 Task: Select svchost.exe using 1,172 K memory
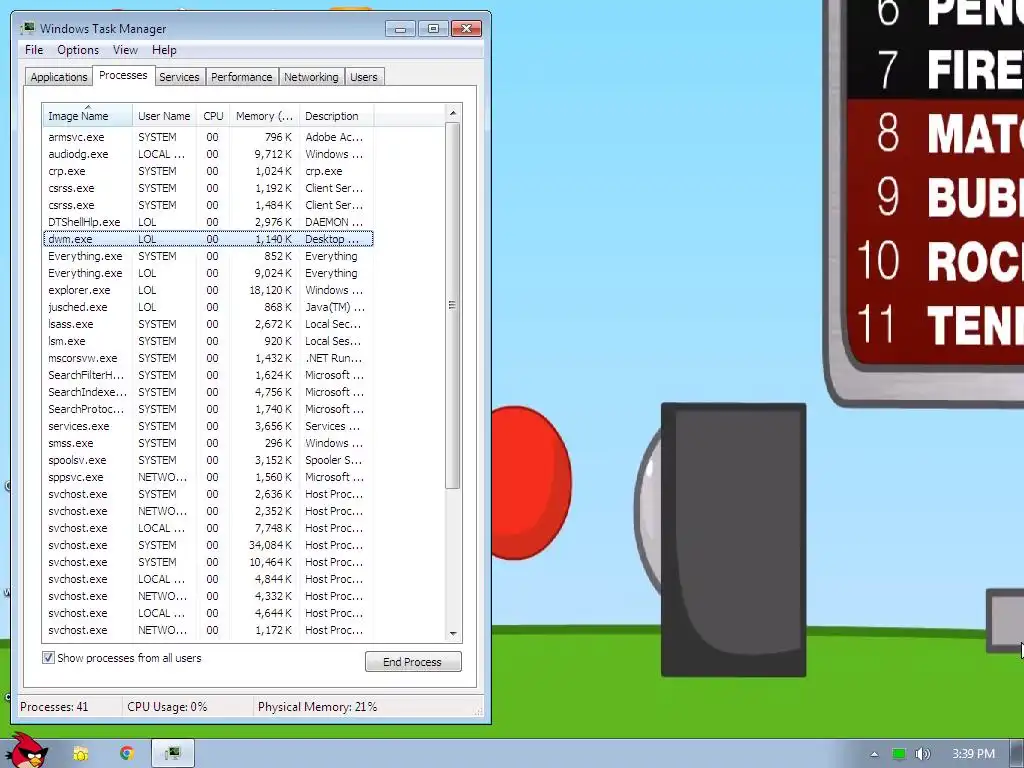pyautogui.click(x=208, y=630)
